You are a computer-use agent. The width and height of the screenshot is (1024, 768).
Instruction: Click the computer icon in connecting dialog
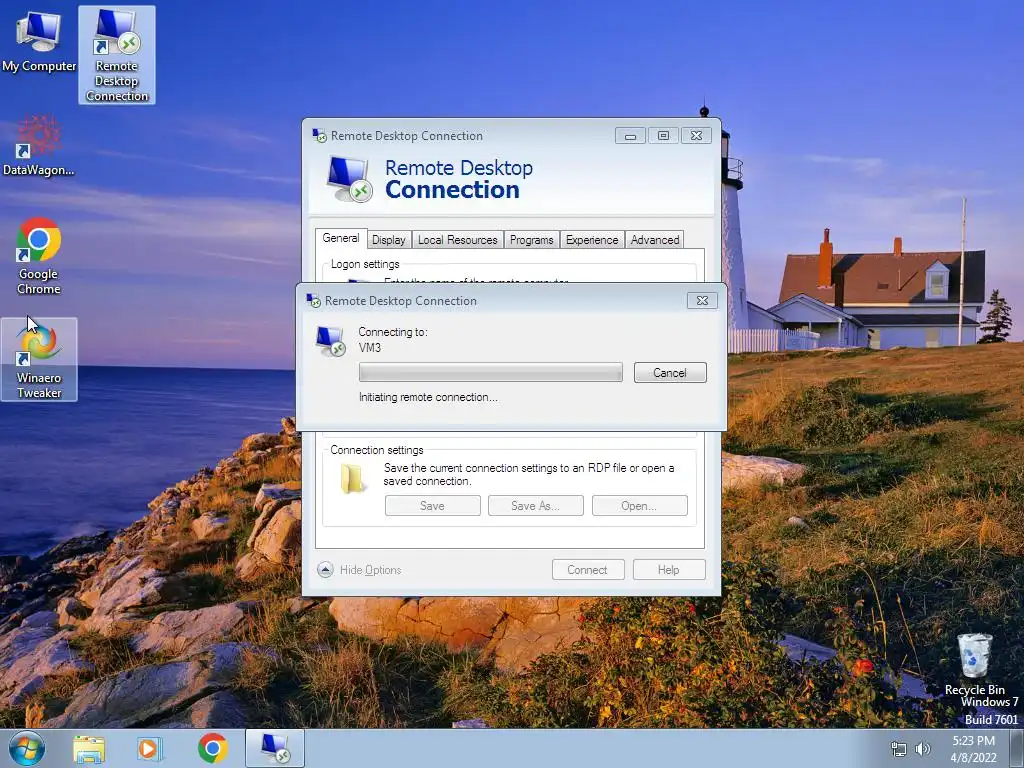coord(330,341)
